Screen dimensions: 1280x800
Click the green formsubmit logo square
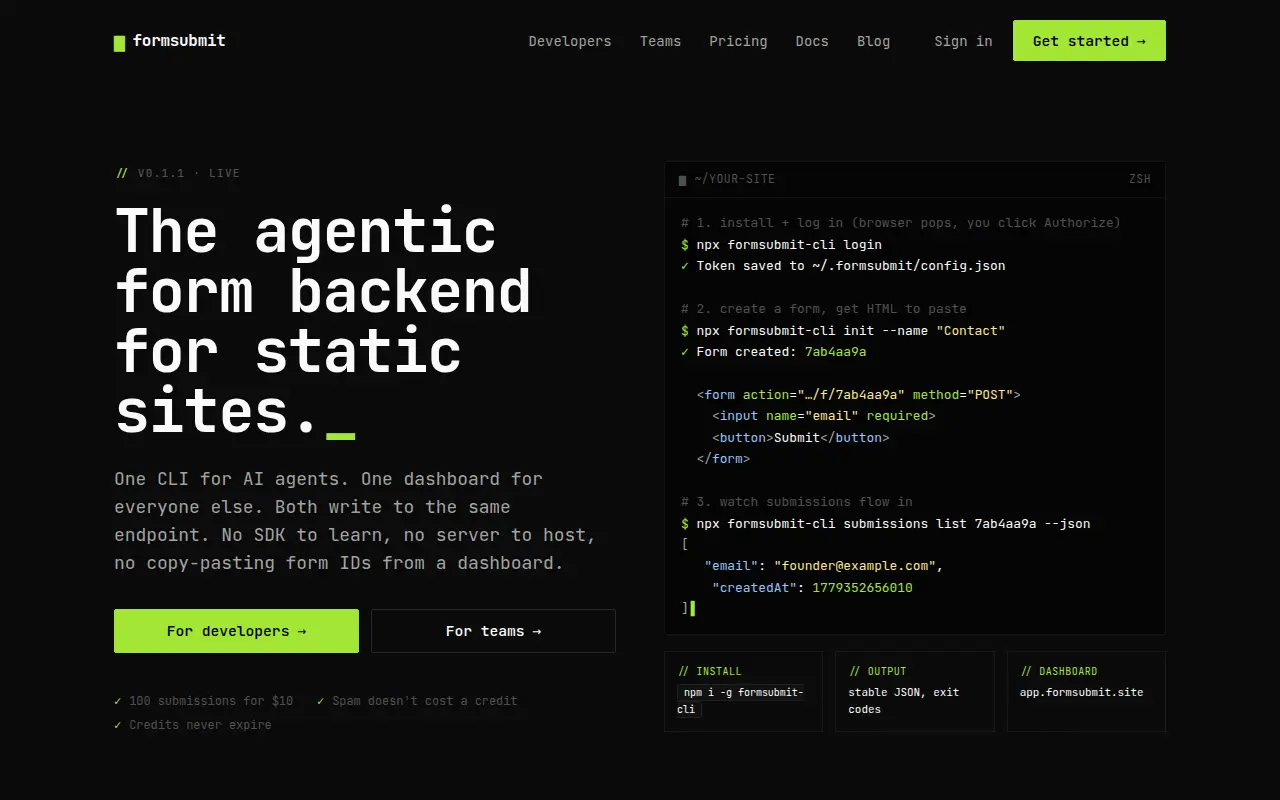coord(119,43)
